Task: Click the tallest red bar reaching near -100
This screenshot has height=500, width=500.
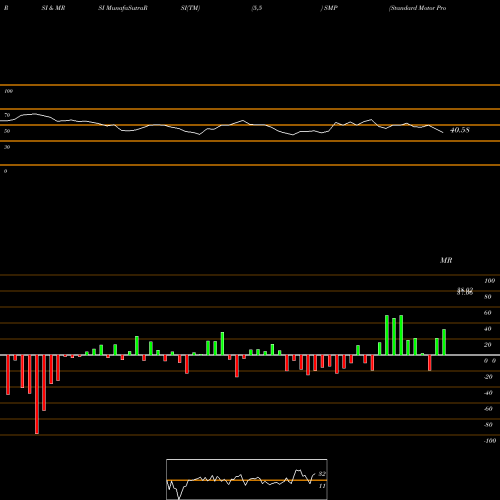Action: point(37,394)
